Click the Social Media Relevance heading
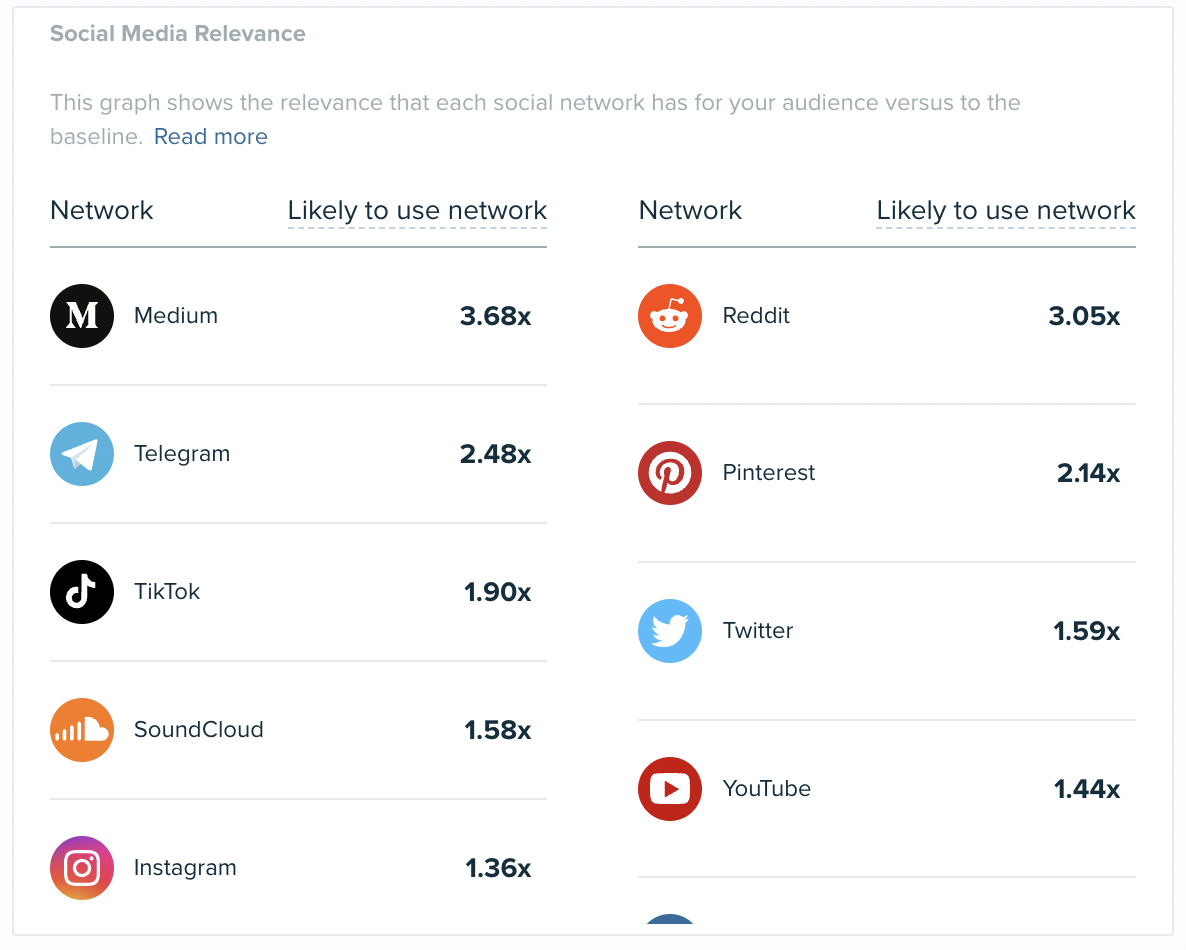 (178, 33)
